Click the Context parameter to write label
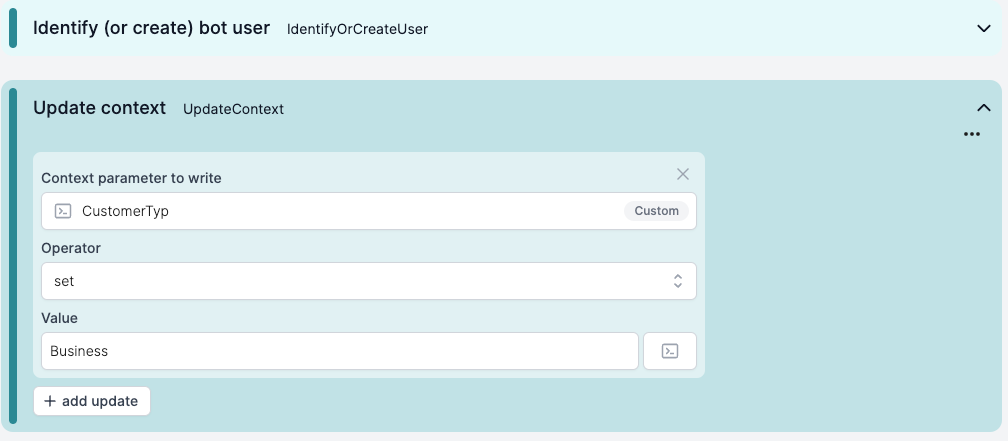 pyautogui.click(x=131, y=178)
